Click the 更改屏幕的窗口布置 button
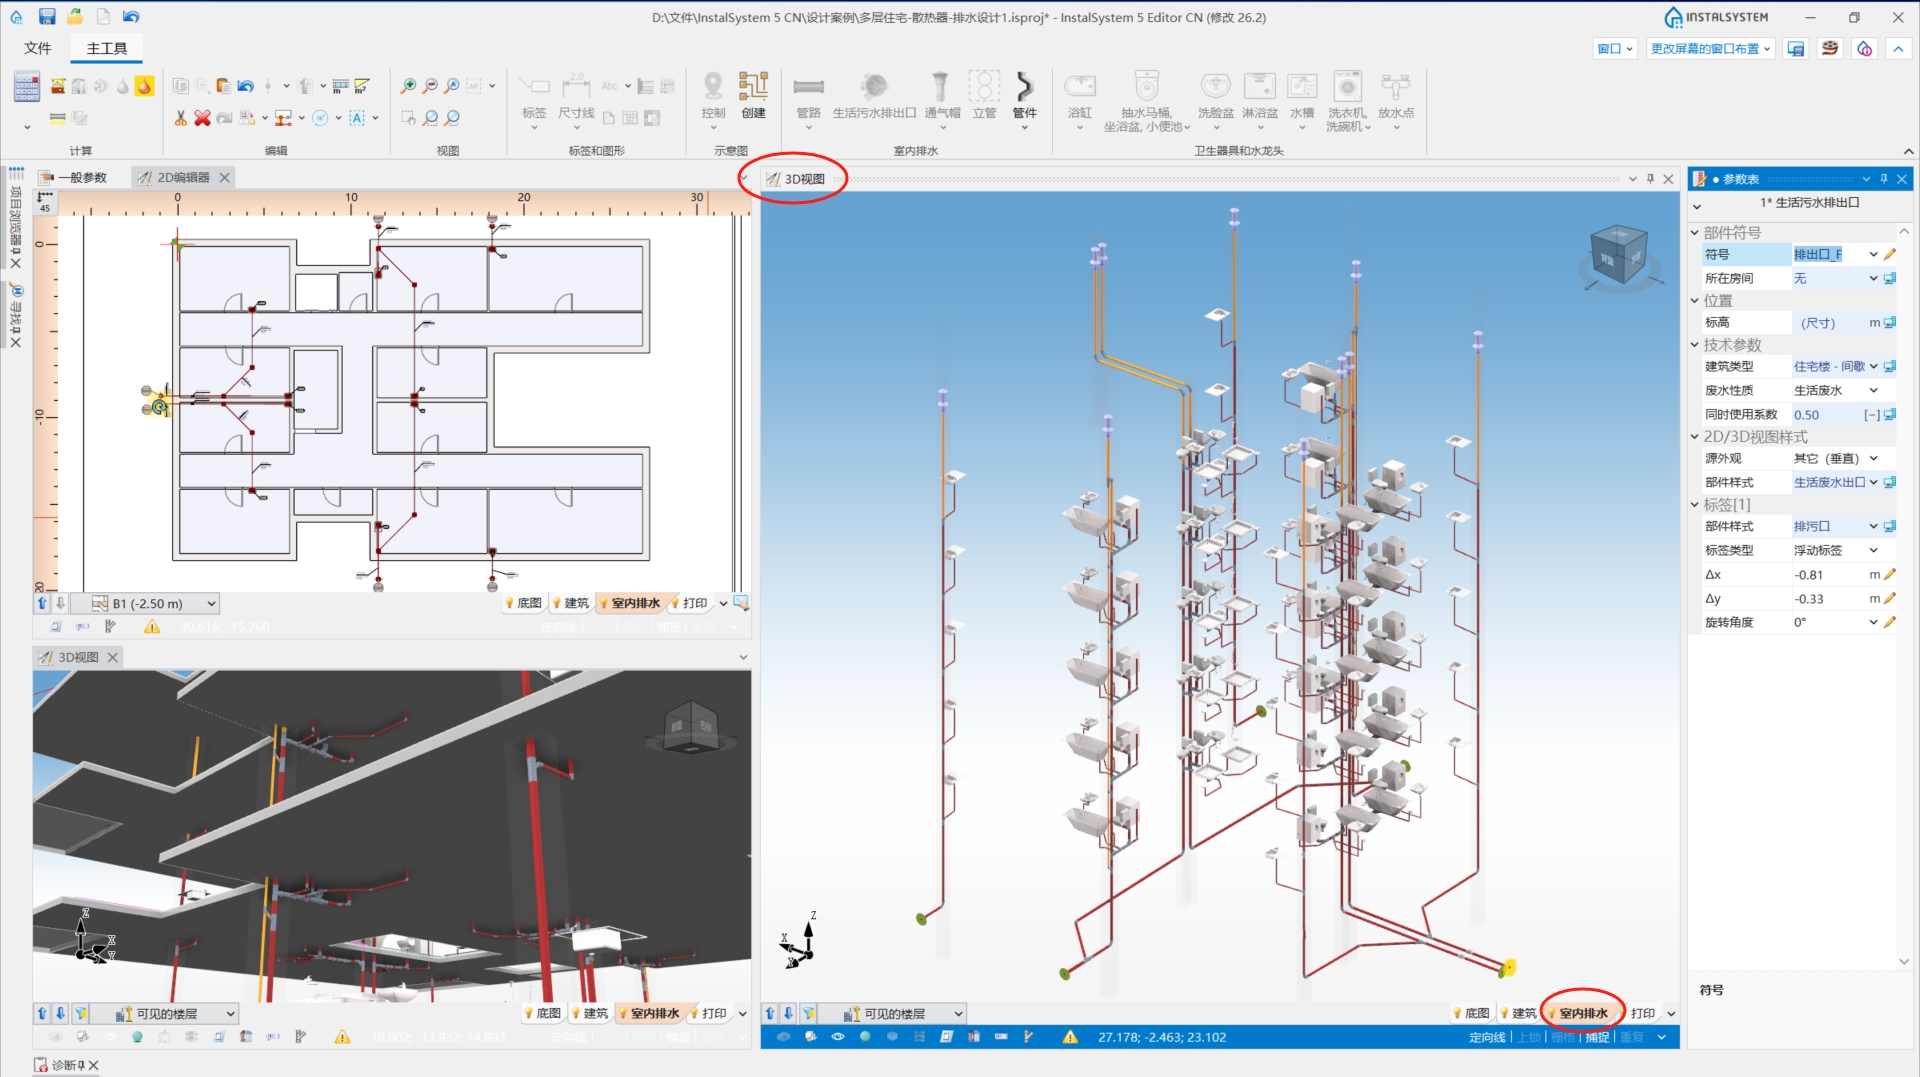Viewport: 1920px width, 1077px height. pos(1710,48)
